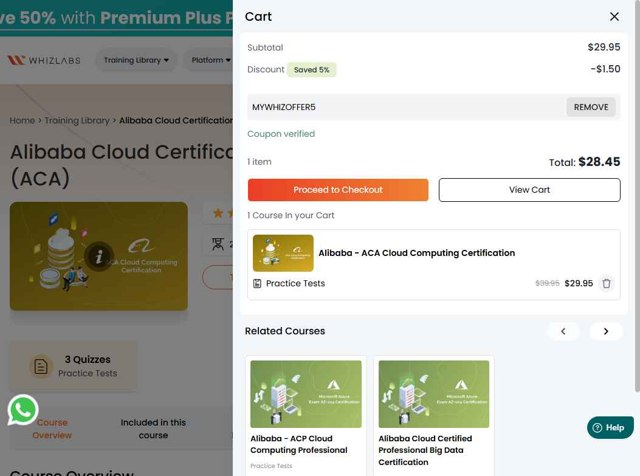Click the 1 Course in your Cart label
The width and height of the screenshot is (640, 476).
[291, 215]
